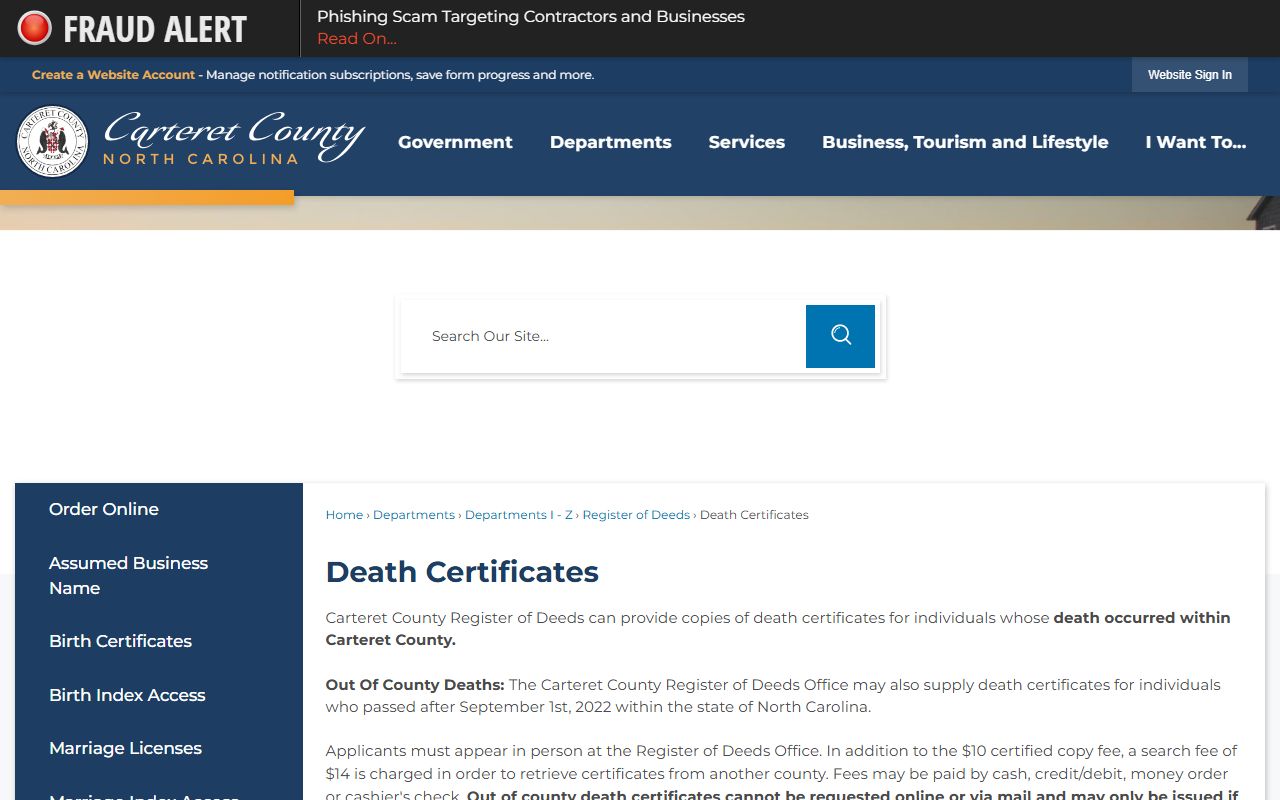Click the Out Of County Deaths label
The height and width of the screenshot is (800, 1280).
(x=415, y=685)
